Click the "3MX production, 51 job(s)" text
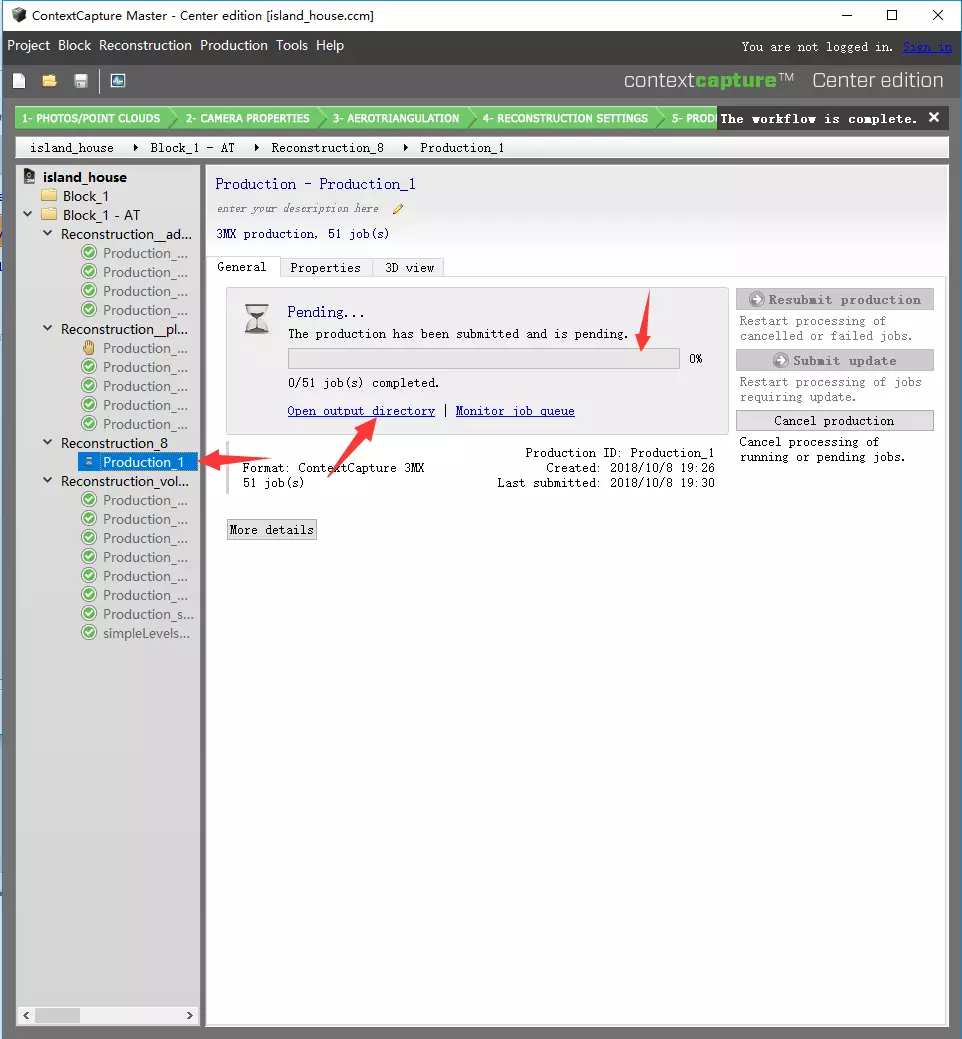This screenshot has width=962, height=1039. 303,234
